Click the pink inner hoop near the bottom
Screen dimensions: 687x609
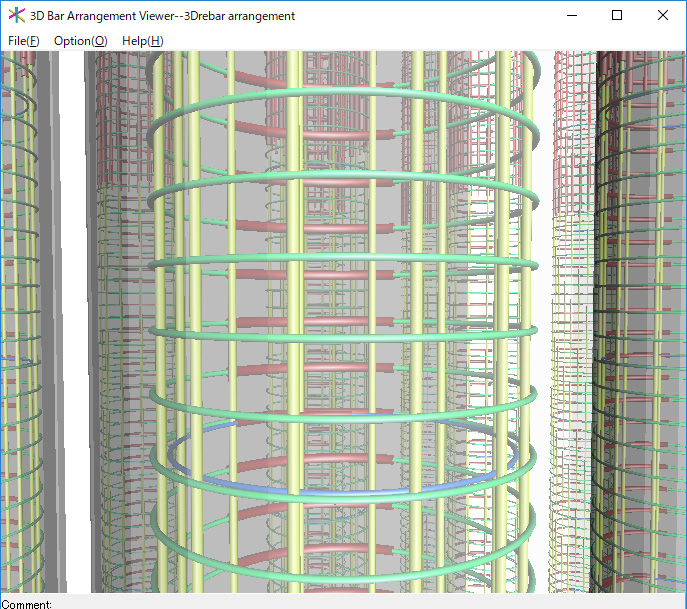270,558
